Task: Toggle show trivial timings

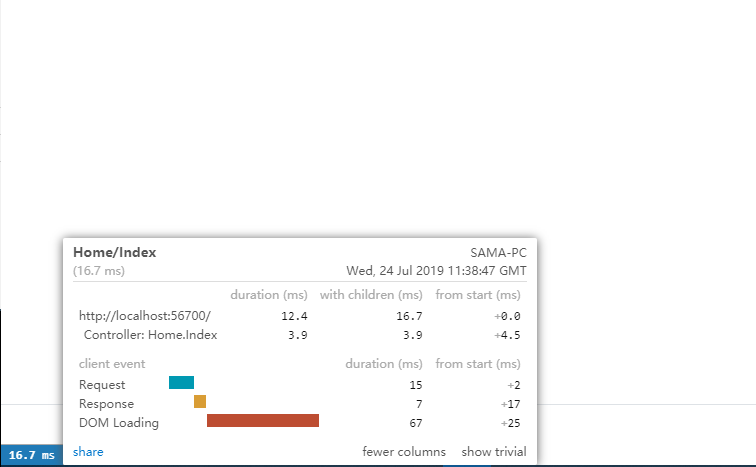Action: (493, 452)
